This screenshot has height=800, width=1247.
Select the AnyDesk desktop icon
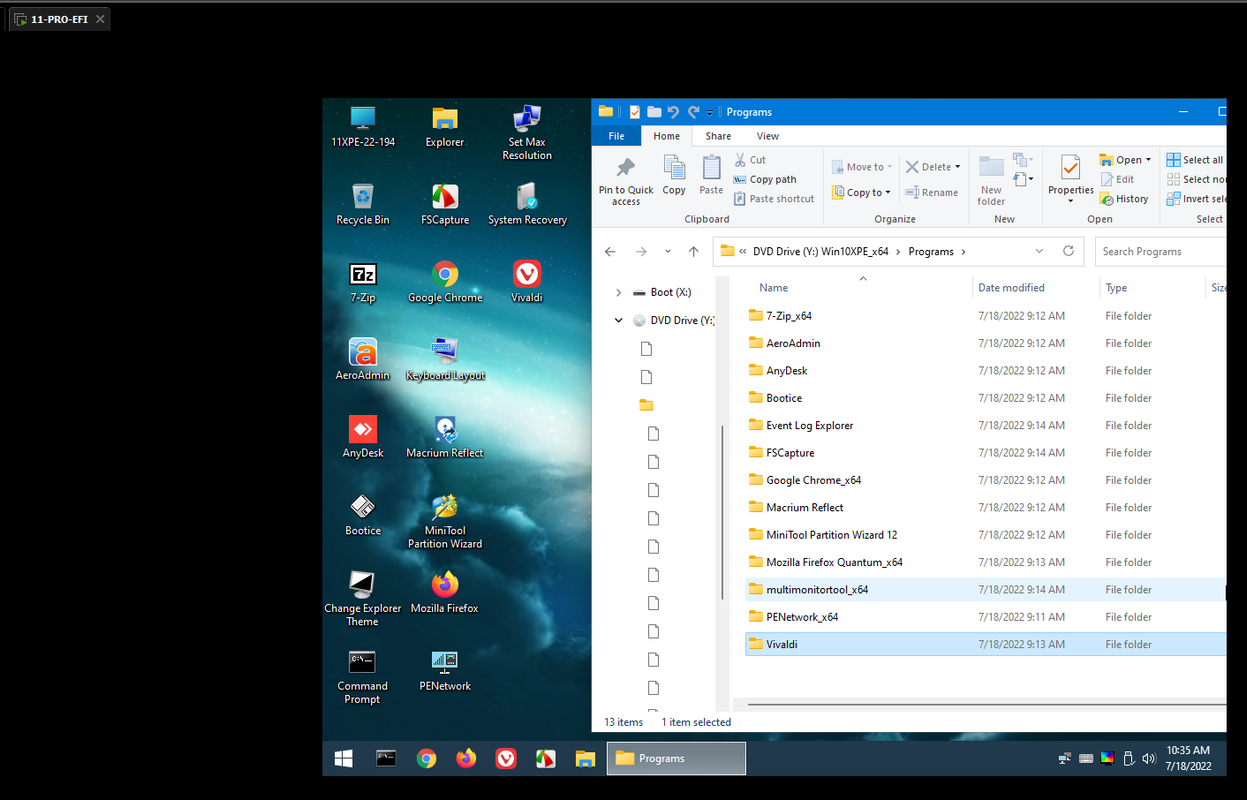(x=362, y=437)
